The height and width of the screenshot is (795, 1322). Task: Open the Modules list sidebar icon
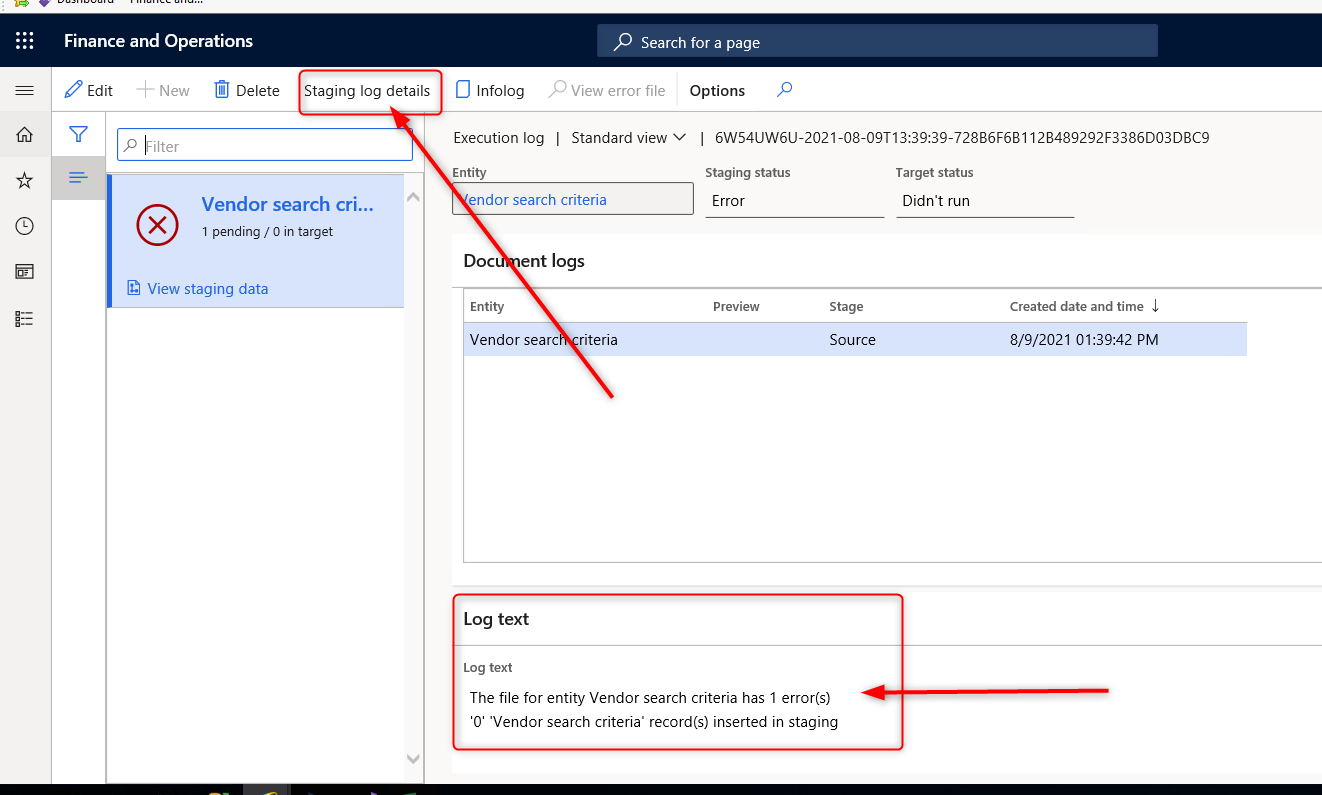[x=24, y=317]
